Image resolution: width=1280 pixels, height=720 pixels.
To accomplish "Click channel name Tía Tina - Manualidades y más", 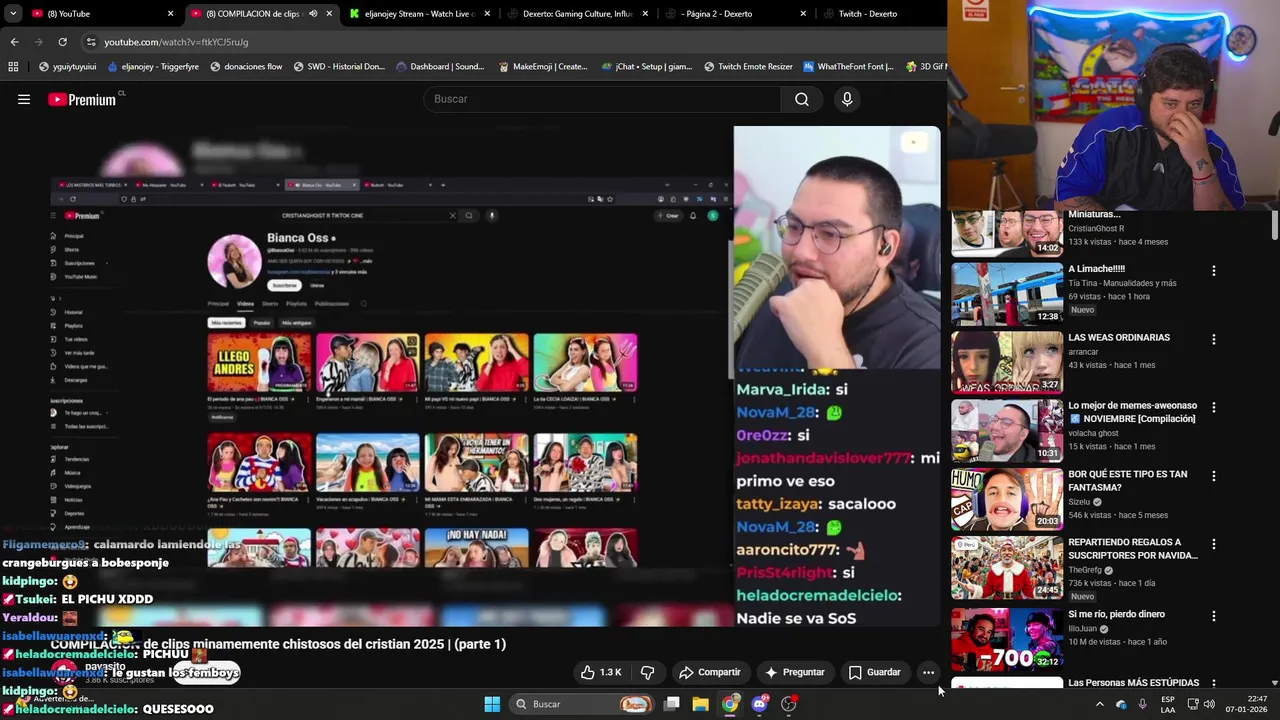I will 1122,283.
